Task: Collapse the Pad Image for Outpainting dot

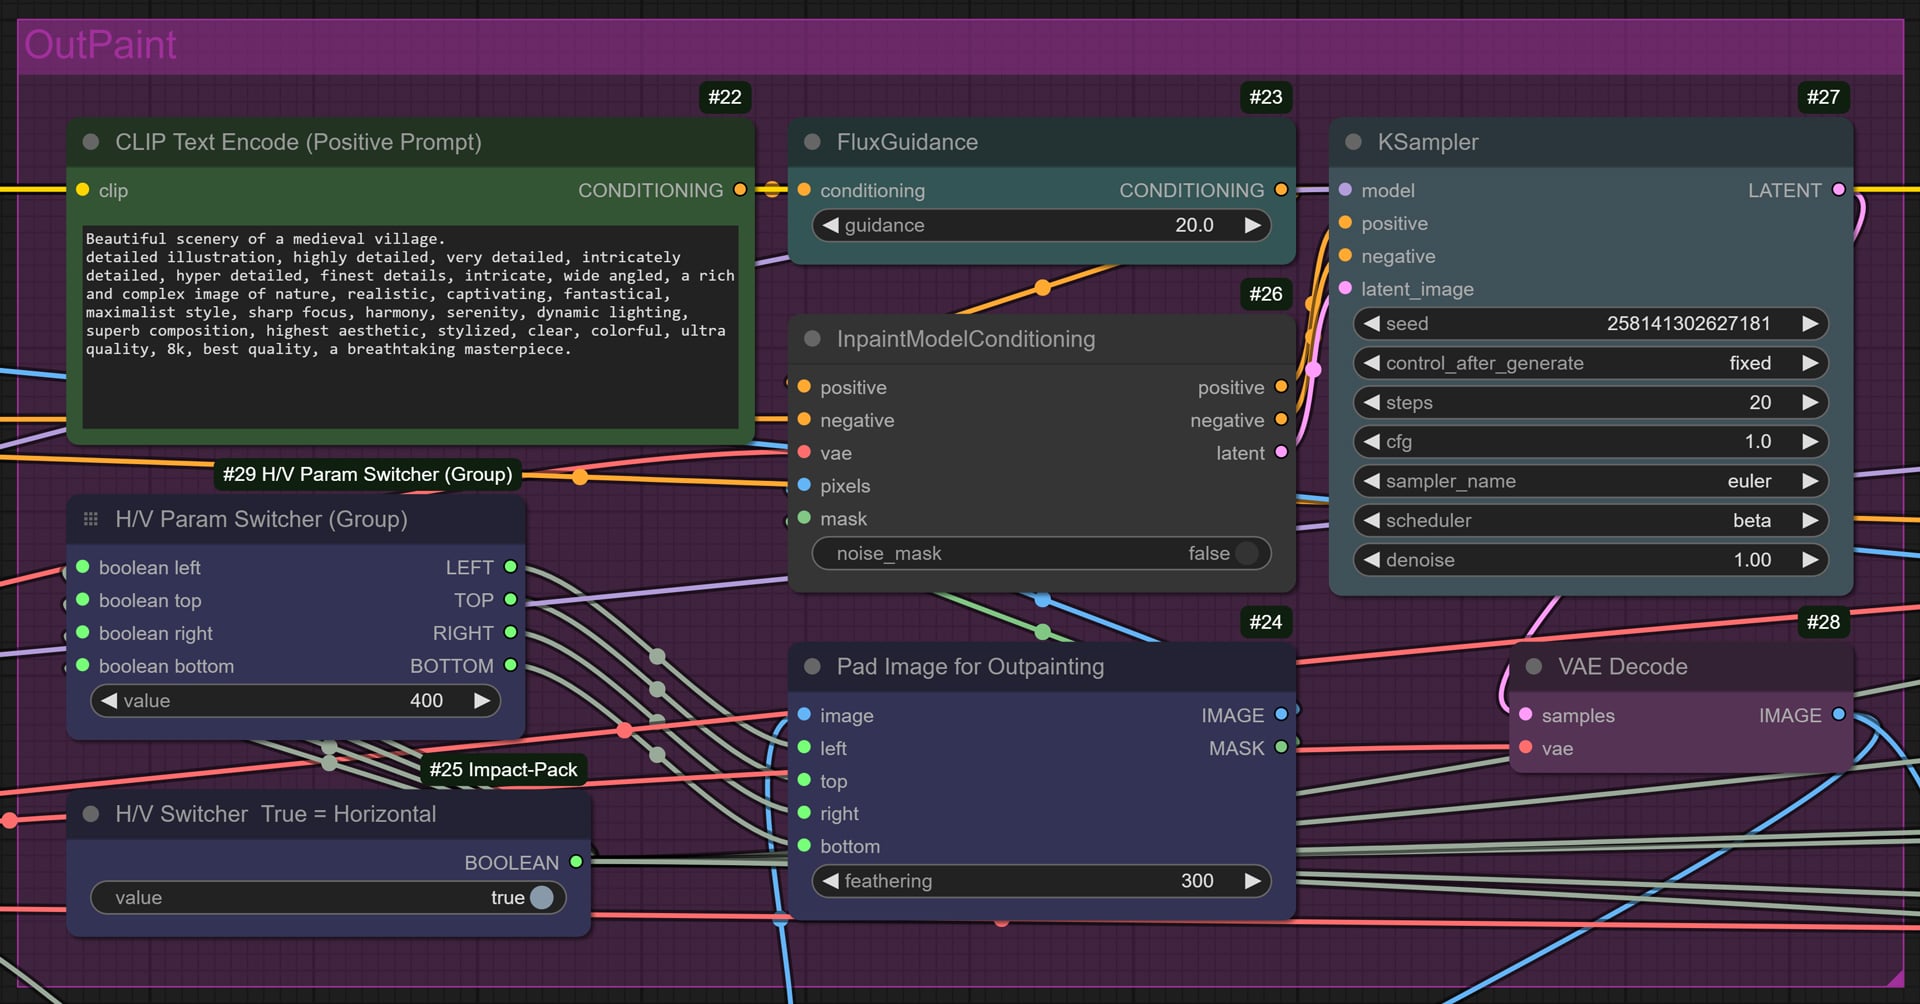Action: tap(812, 666)
